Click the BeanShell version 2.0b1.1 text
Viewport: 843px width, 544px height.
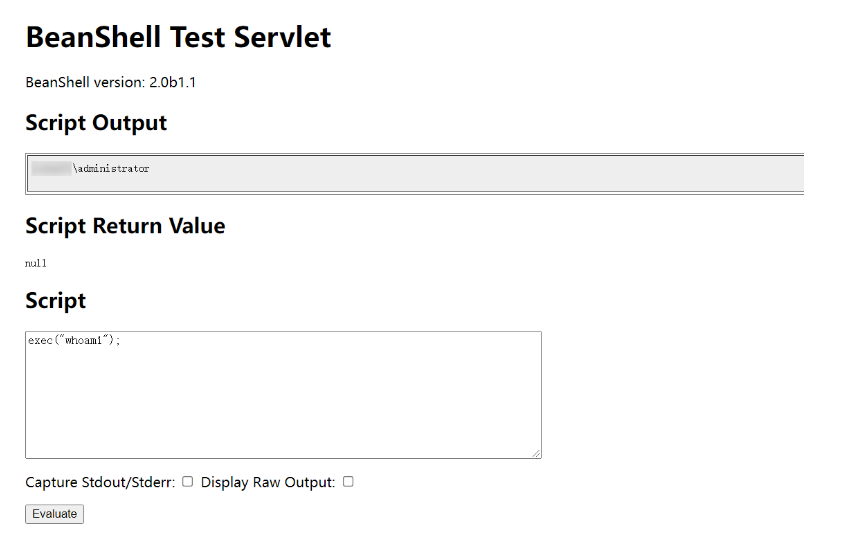coord(110,82)
